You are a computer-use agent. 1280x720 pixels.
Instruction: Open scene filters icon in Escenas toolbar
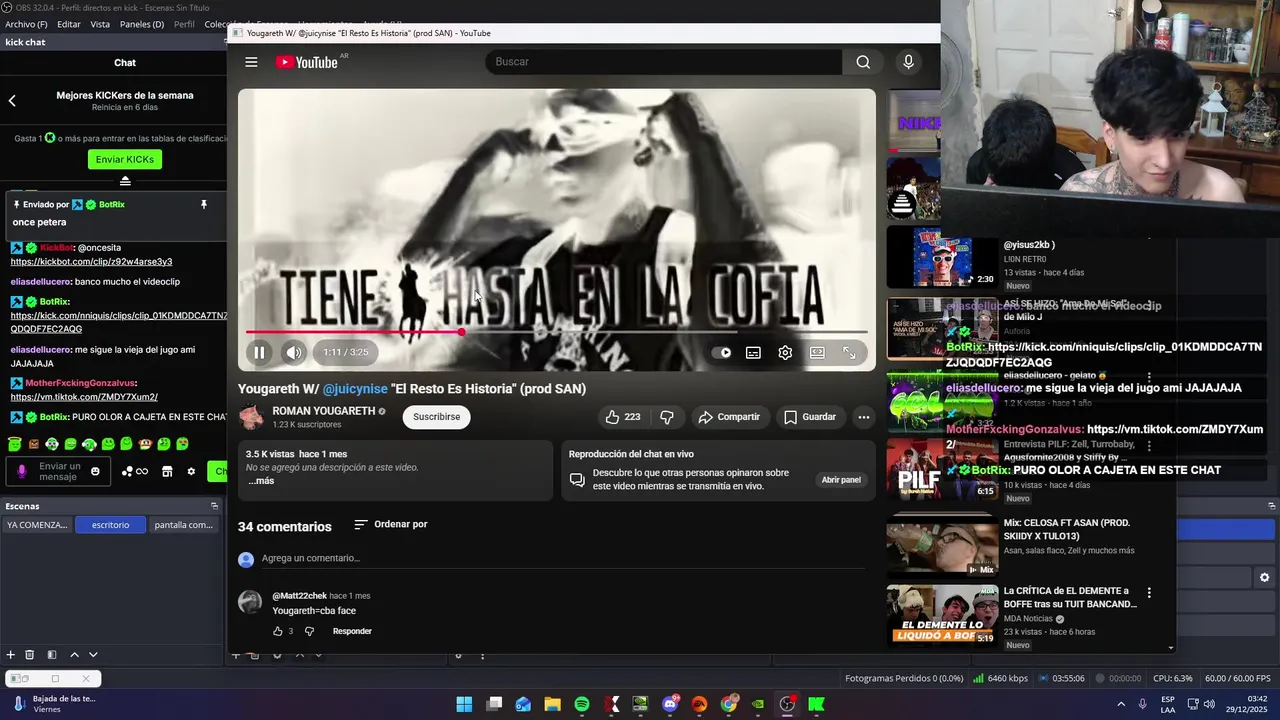pos(52,655)
